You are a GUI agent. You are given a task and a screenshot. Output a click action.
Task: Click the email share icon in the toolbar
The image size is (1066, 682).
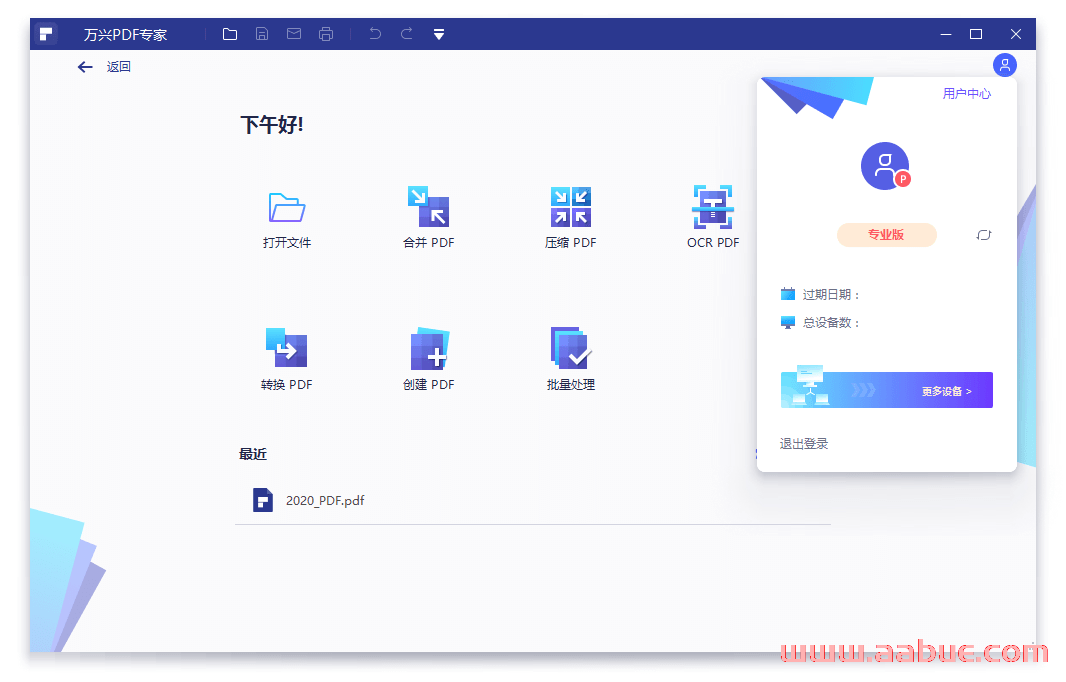click(293, 33)
